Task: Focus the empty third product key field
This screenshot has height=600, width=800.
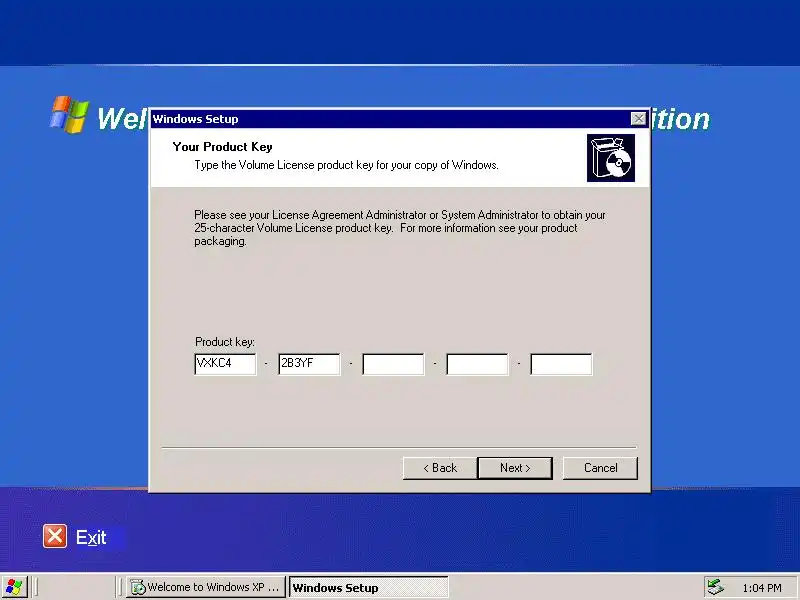Action: tap(393, 364)
